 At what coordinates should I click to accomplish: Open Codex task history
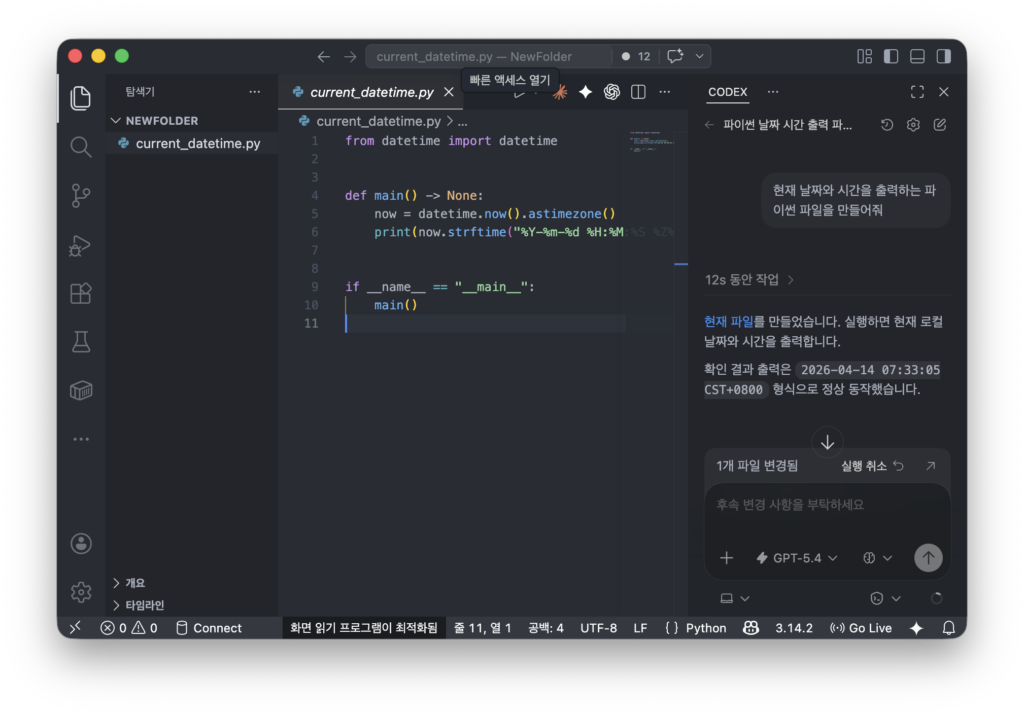[x=886, y=125]
